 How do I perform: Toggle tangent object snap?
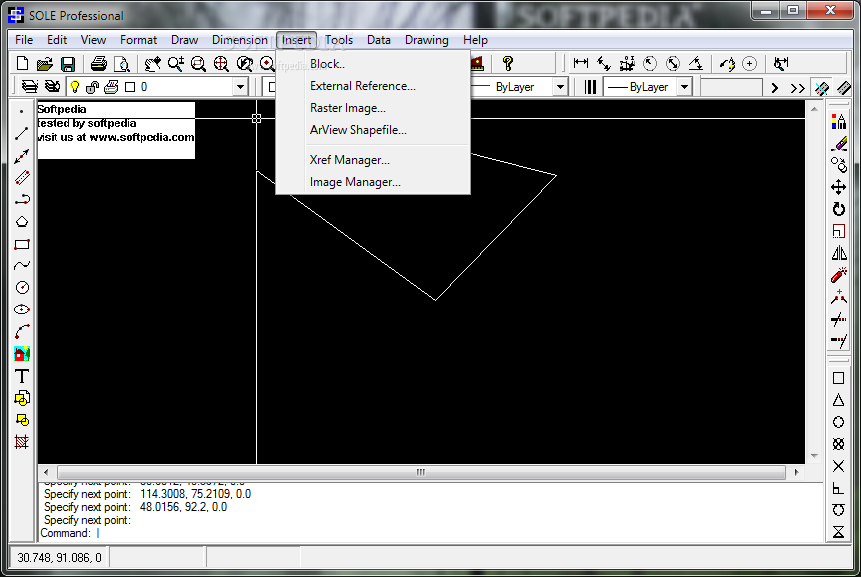pyautogui.click(x=838, y=510)
